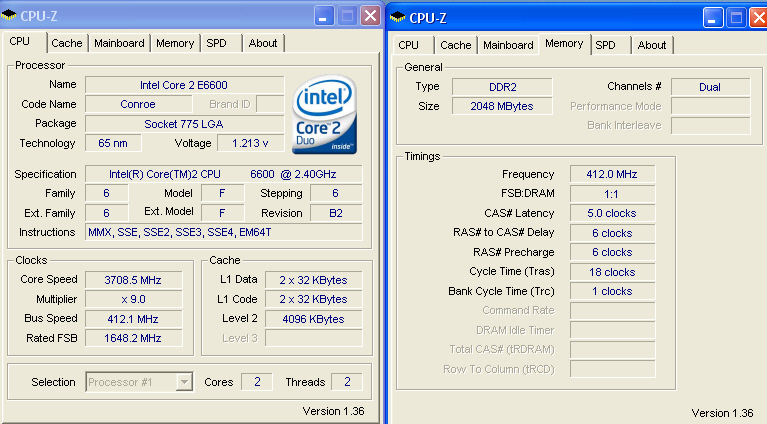Click the L1 Data value 2 x 32 KBytes

[314, 280]
